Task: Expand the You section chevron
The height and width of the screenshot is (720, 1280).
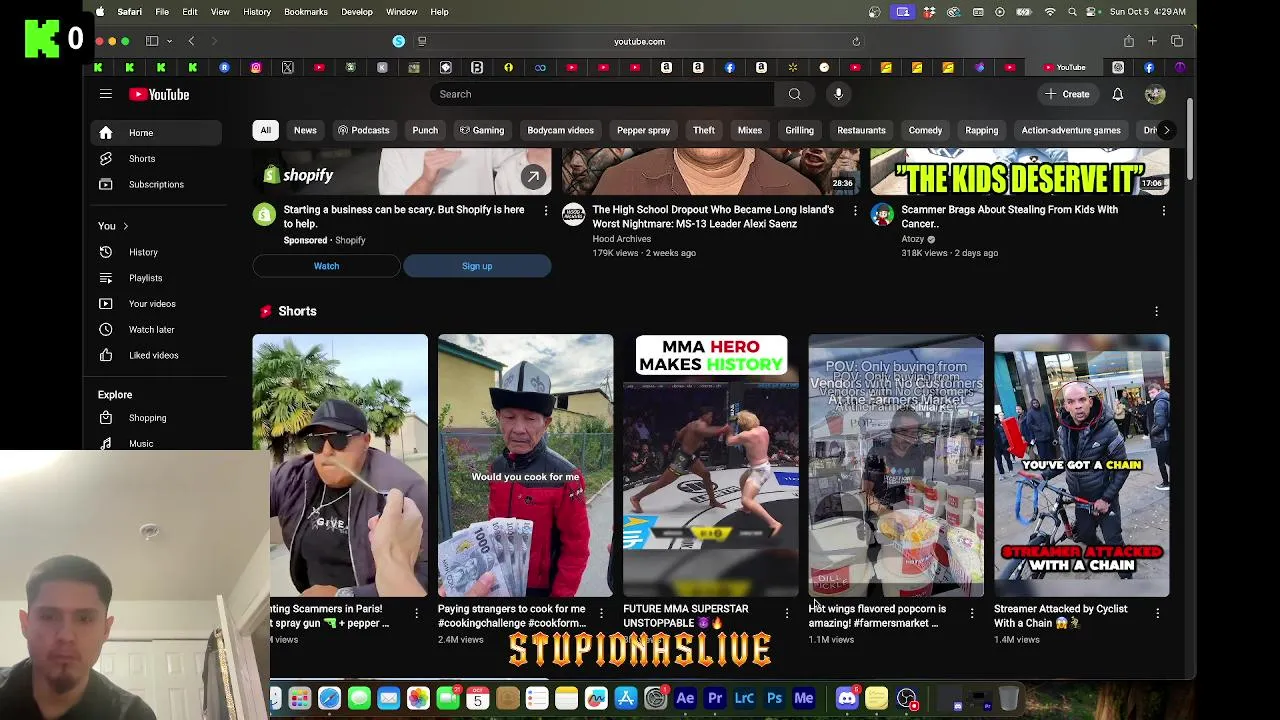Action: click(x=125, y=226)
